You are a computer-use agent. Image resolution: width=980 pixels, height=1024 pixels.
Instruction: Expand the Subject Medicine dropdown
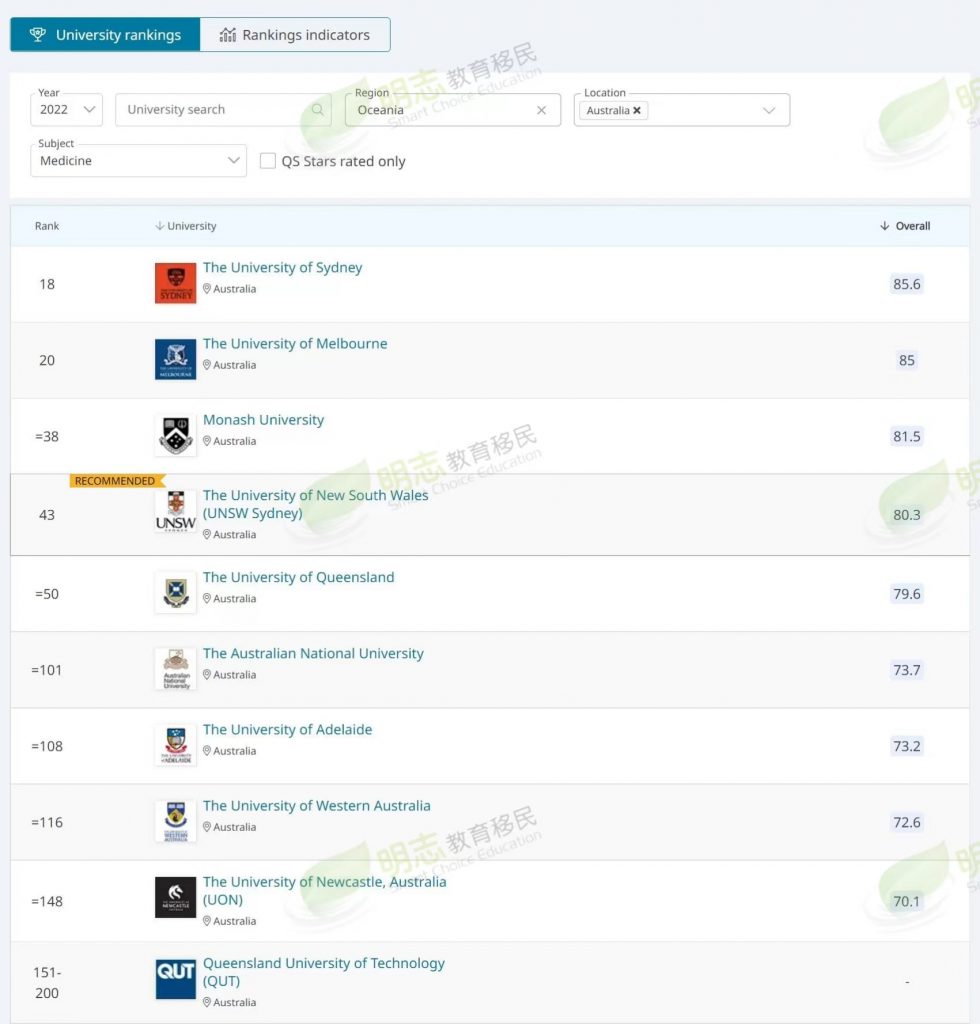[139, 160]
